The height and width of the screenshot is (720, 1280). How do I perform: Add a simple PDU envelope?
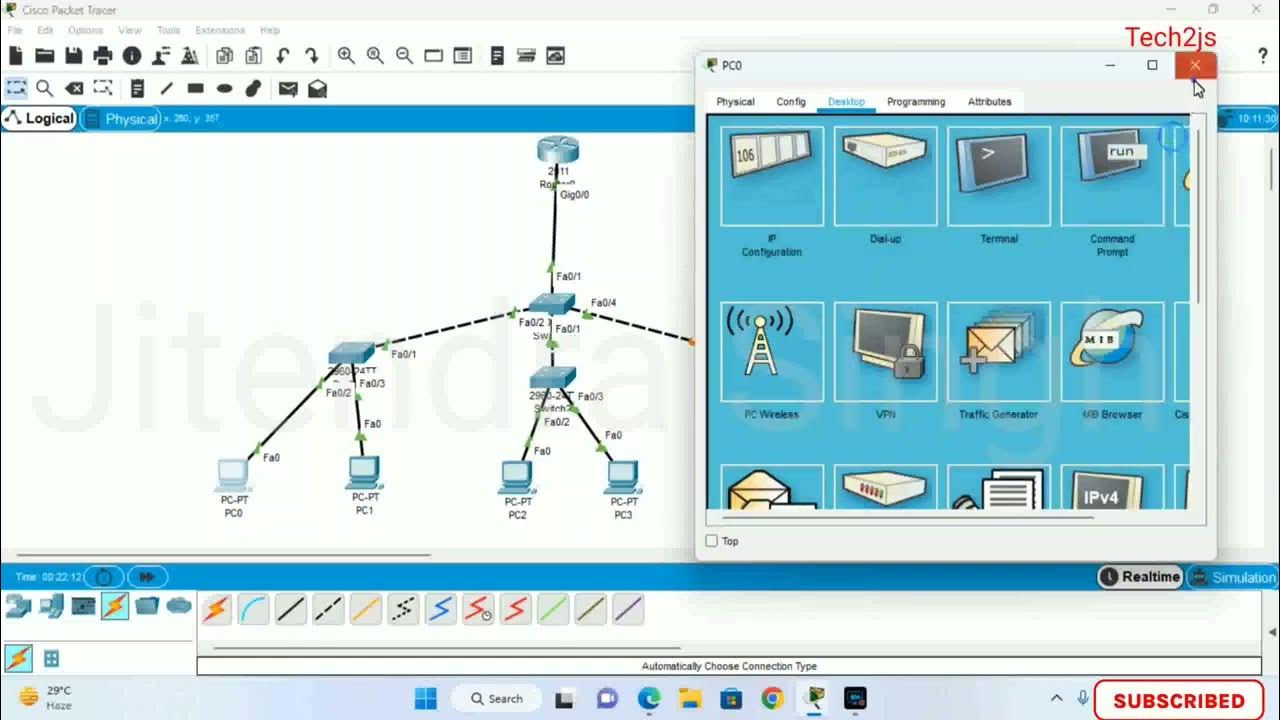point(288,88)
